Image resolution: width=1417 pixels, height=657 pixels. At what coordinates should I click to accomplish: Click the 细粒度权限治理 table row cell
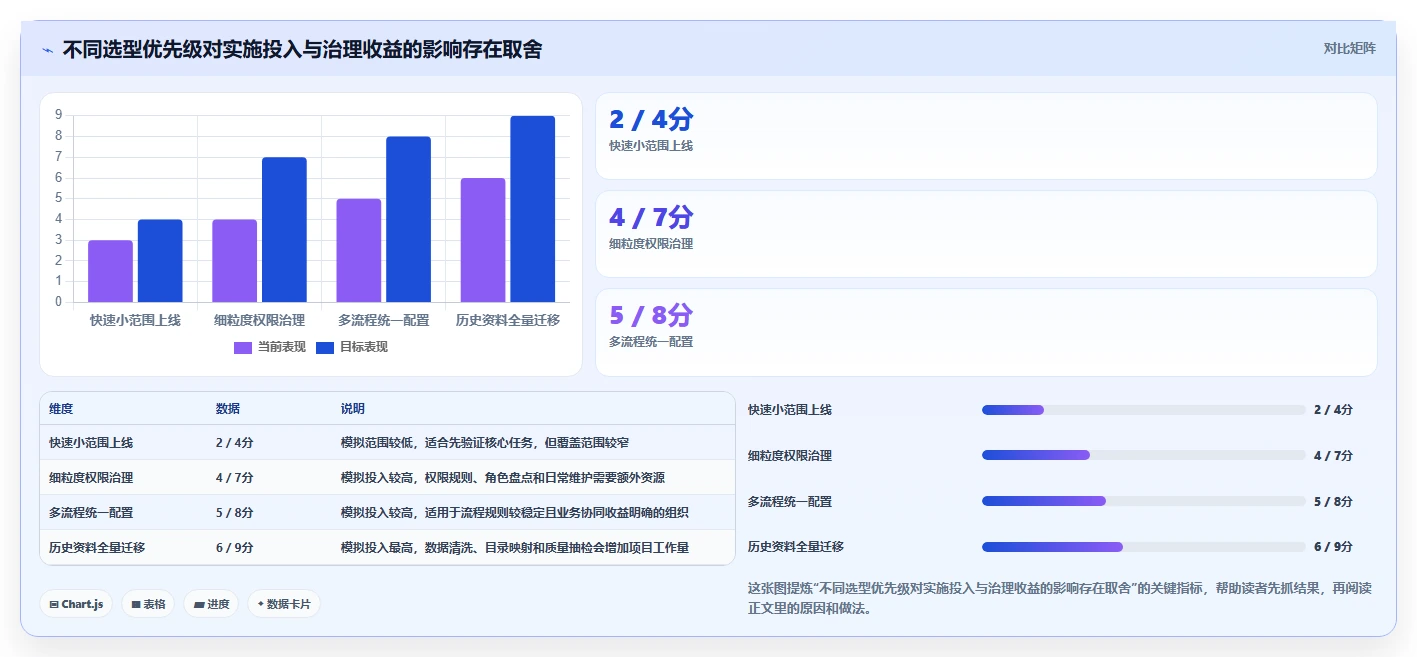(91, 477)
